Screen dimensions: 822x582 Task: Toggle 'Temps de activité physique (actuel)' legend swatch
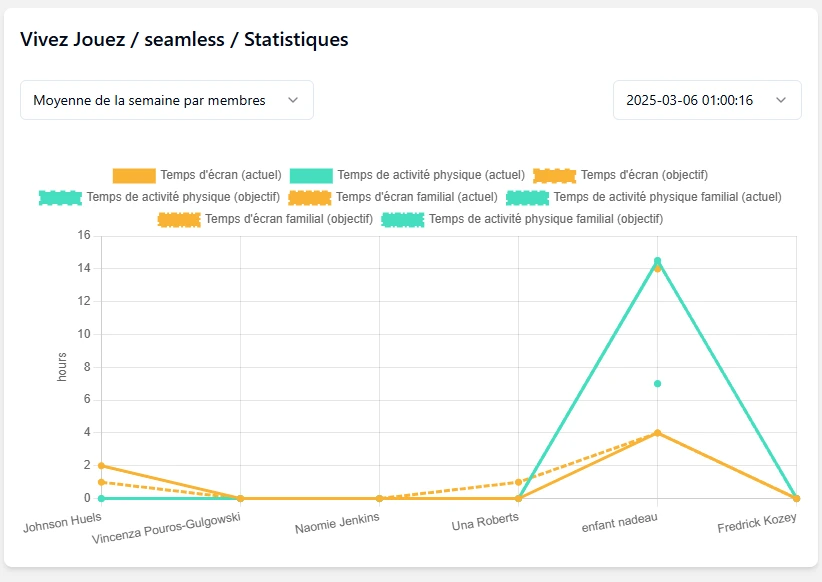pos(311,175)
